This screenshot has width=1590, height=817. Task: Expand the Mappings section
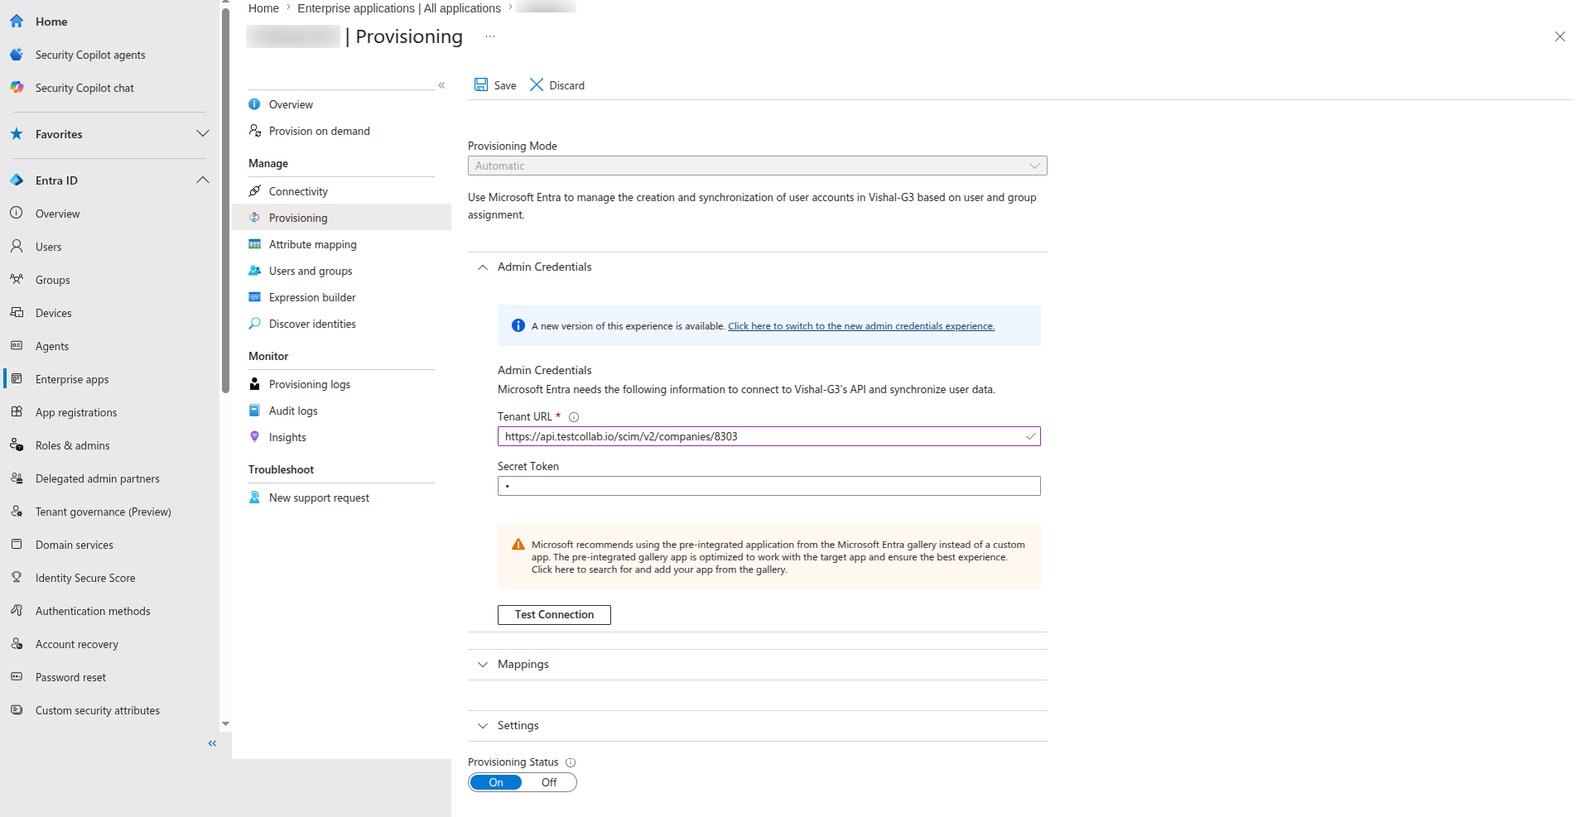point(483,664)
